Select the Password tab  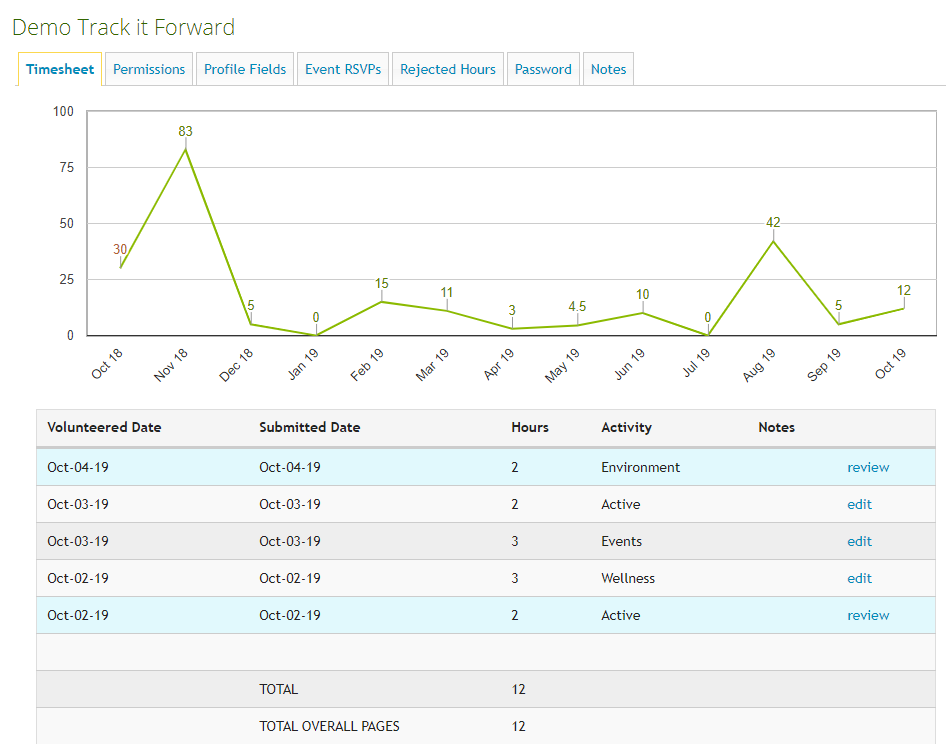(x=543, y=69)
